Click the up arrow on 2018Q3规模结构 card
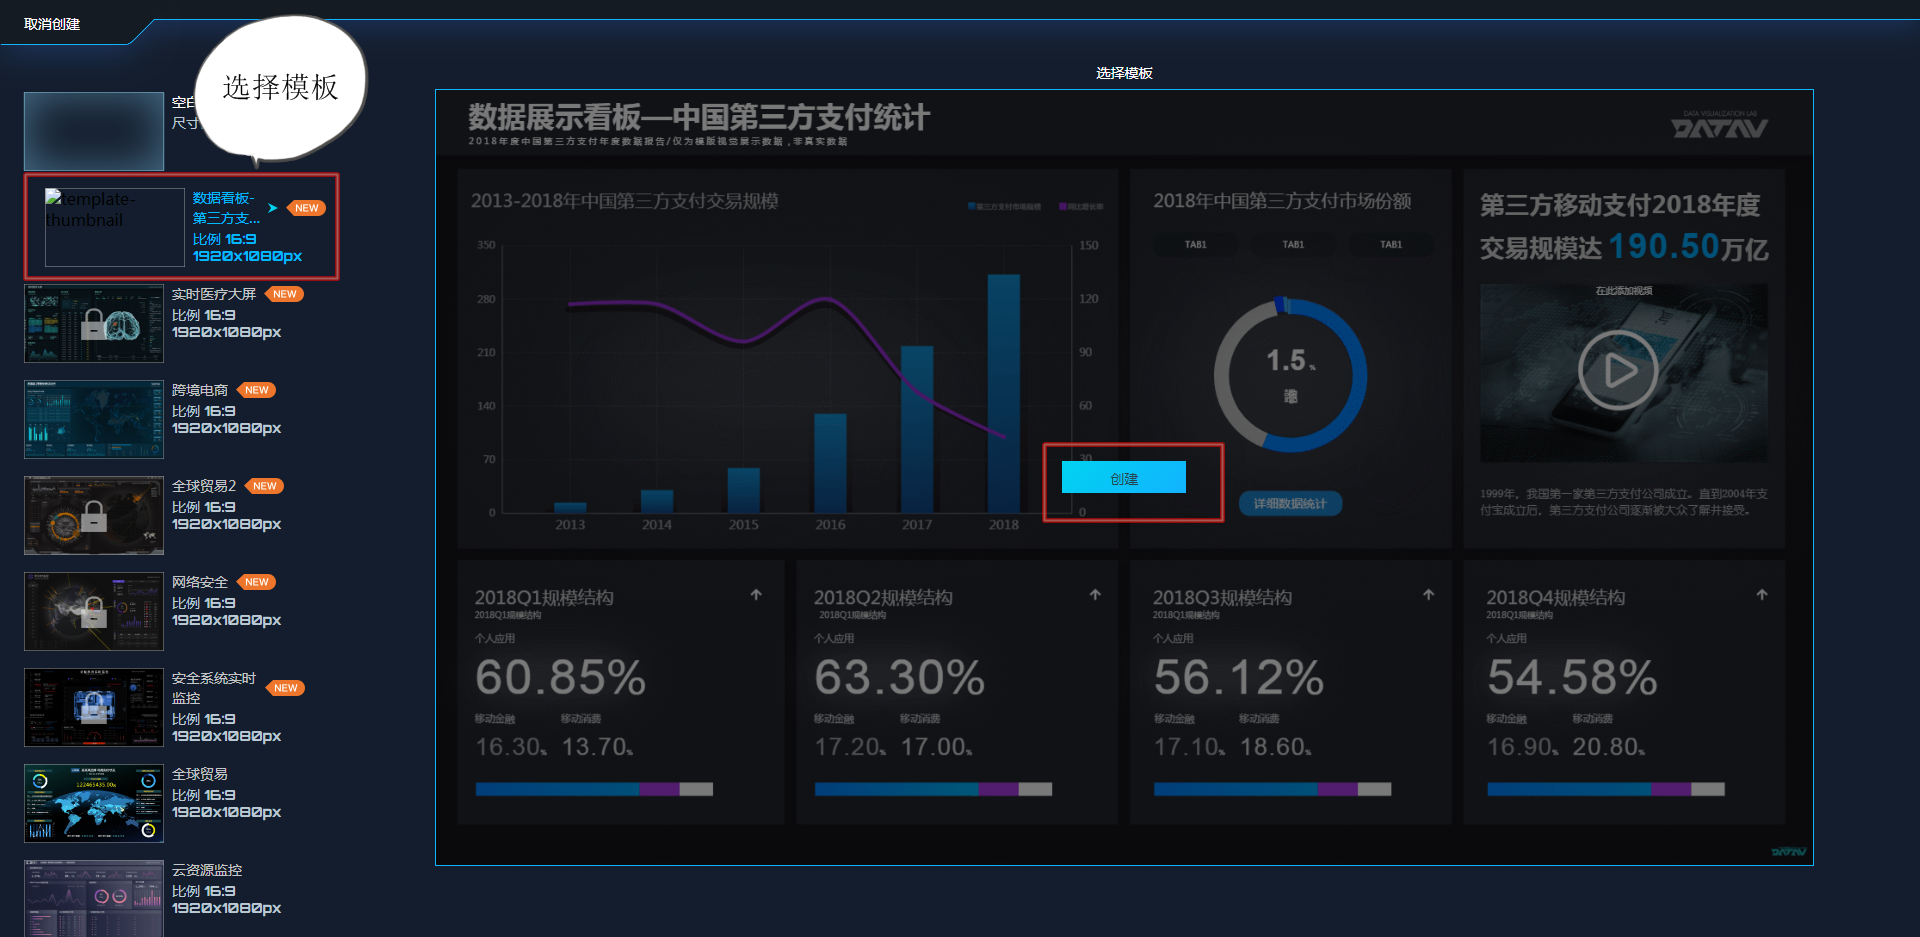 click(x=1428, y=594)
